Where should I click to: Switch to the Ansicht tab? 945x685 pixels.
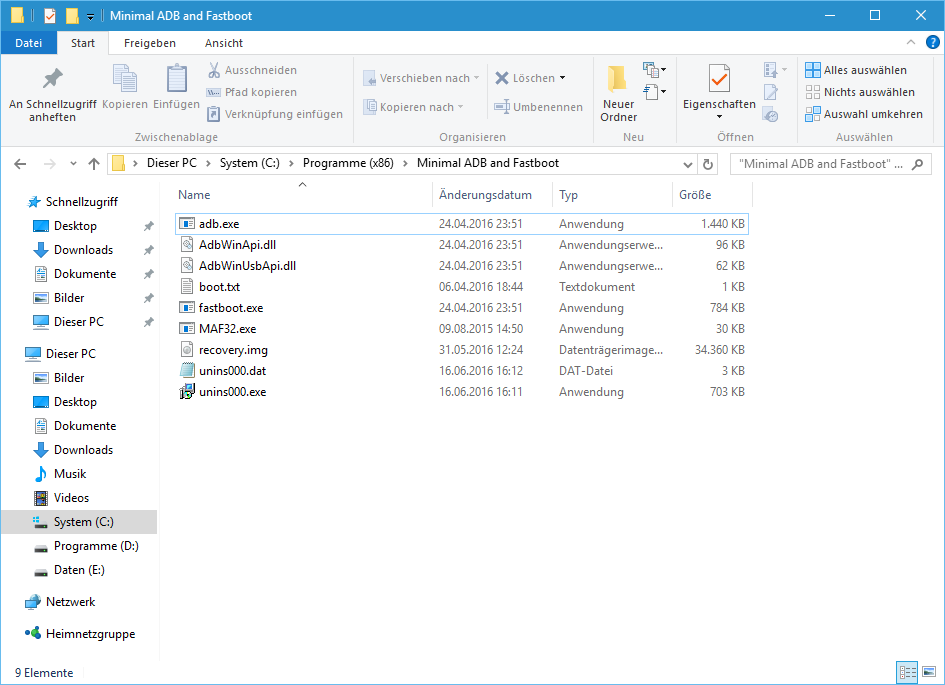(224, 43)
